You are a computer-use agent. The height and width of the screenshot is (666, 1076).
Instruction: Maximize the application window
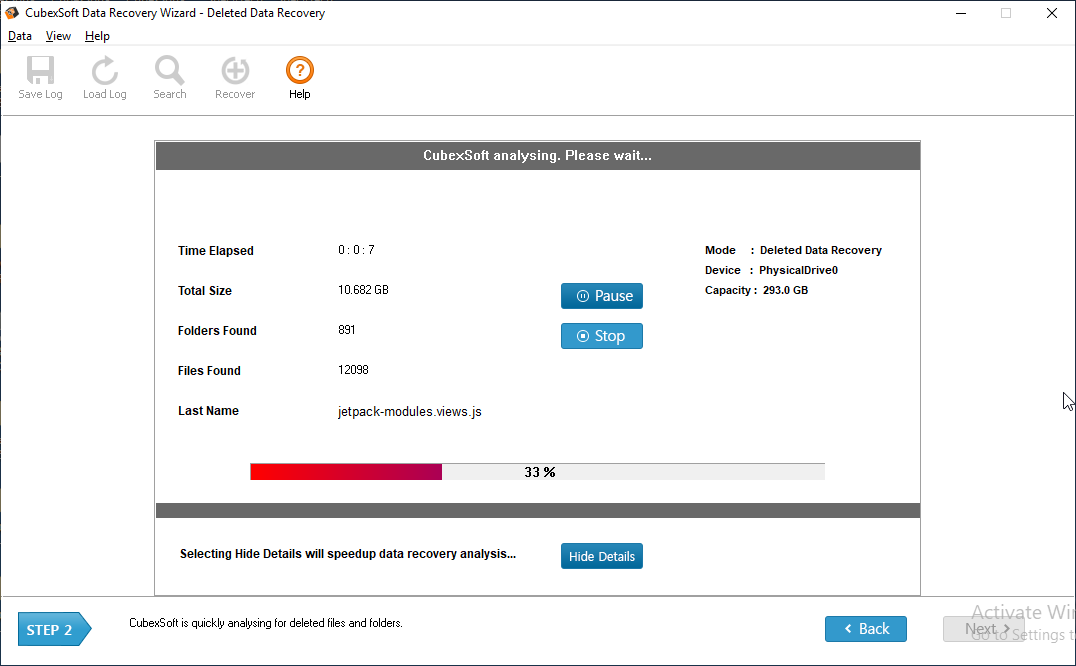click(x=1006, y=13)
